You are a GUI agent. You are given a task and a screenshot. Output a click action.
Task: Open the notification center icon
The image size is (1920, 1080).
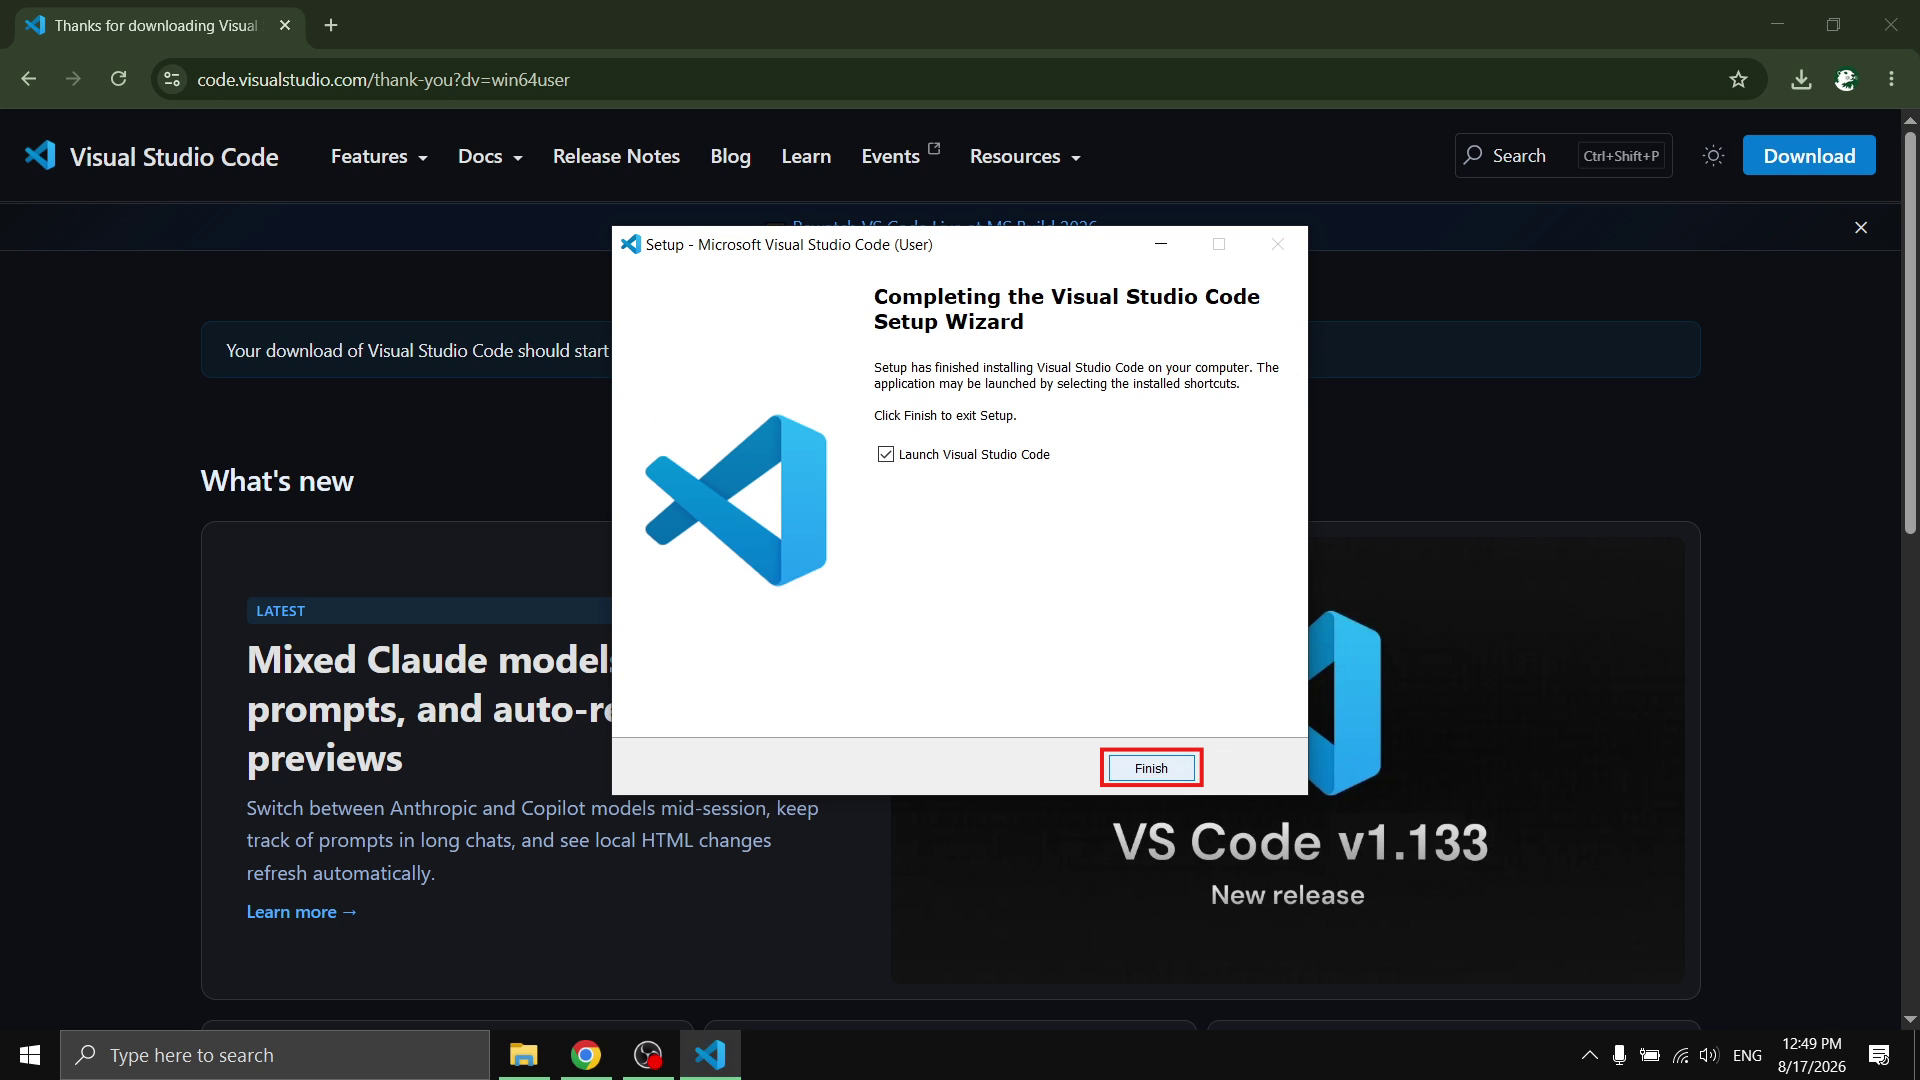coord(1879,1055)
